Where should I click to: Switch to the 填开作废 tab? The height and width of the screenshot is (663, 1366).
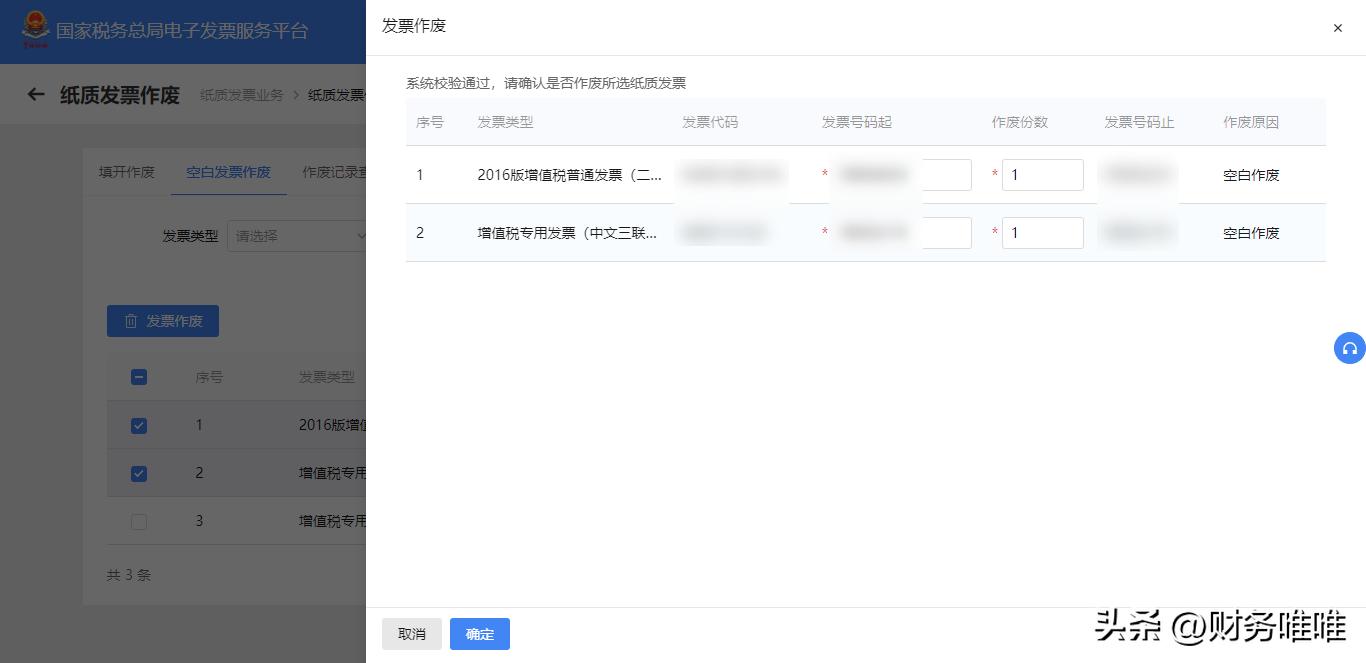(x=127, y=172)
